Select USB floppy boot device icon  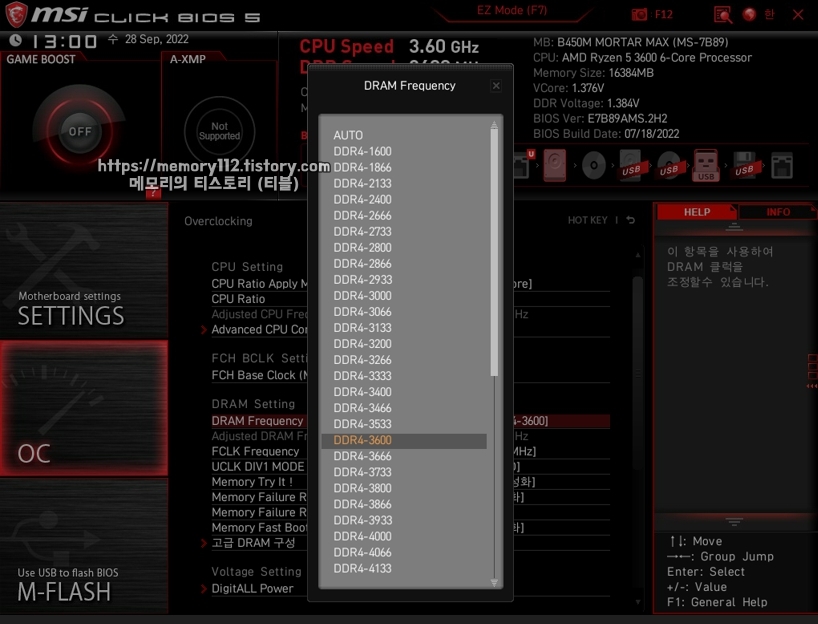(x=744, y=165)
